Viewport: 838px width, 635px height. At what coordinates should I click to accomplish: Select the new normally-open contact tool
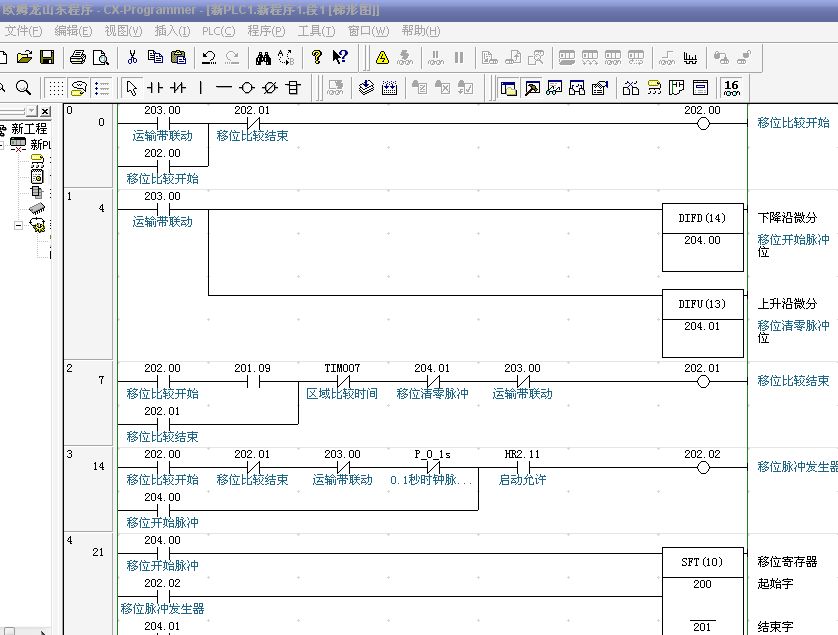pos(155,88)
